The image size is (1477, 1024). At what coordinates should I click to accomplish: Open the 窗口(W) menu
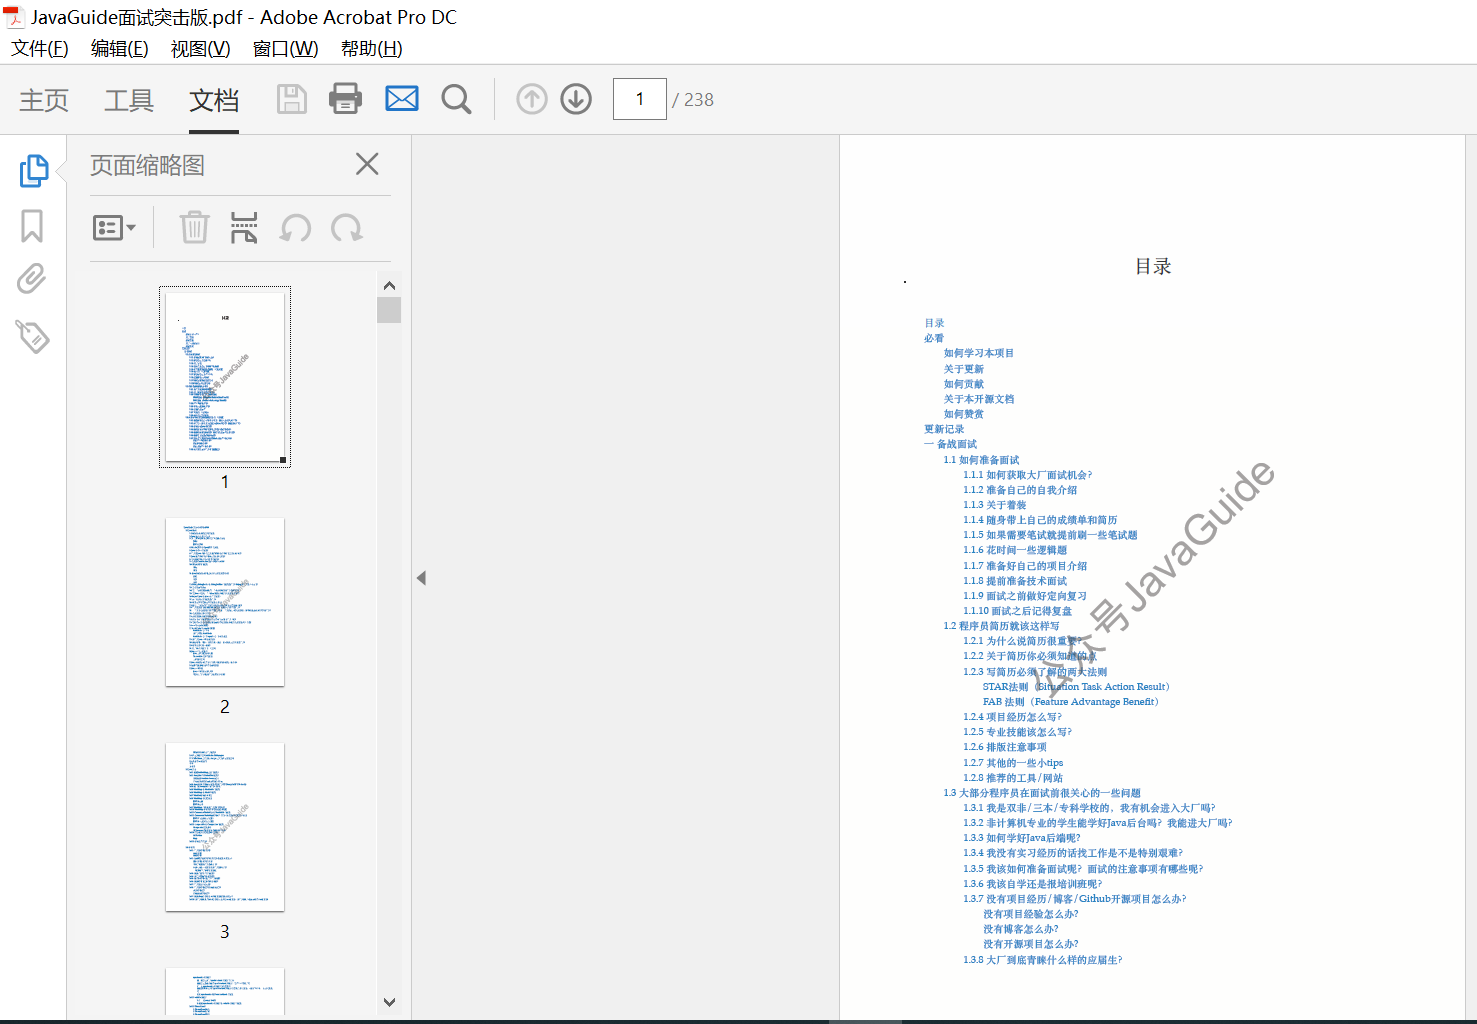point(286,48)
